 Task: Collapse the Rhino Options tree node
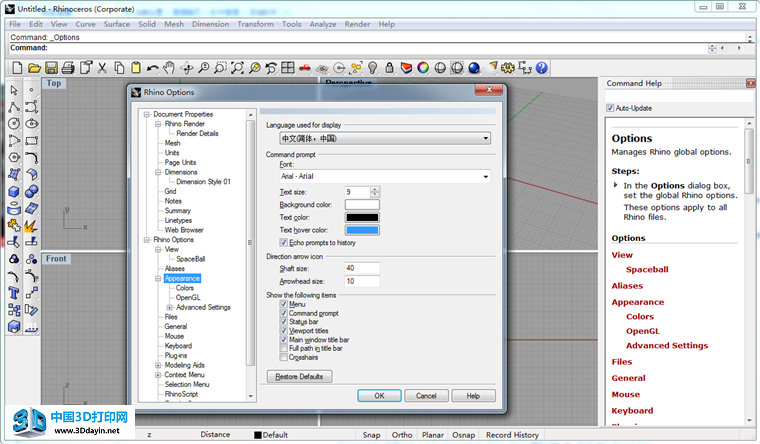coord(147,240)
